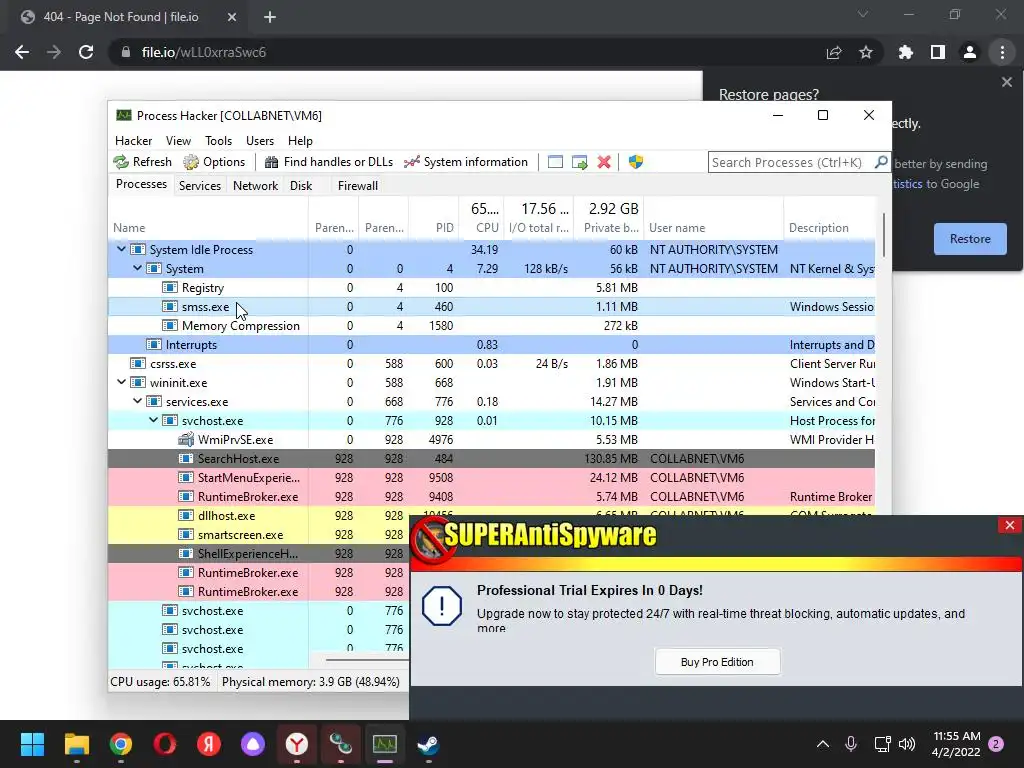Click the Search Processes input field

pos(790,162)
